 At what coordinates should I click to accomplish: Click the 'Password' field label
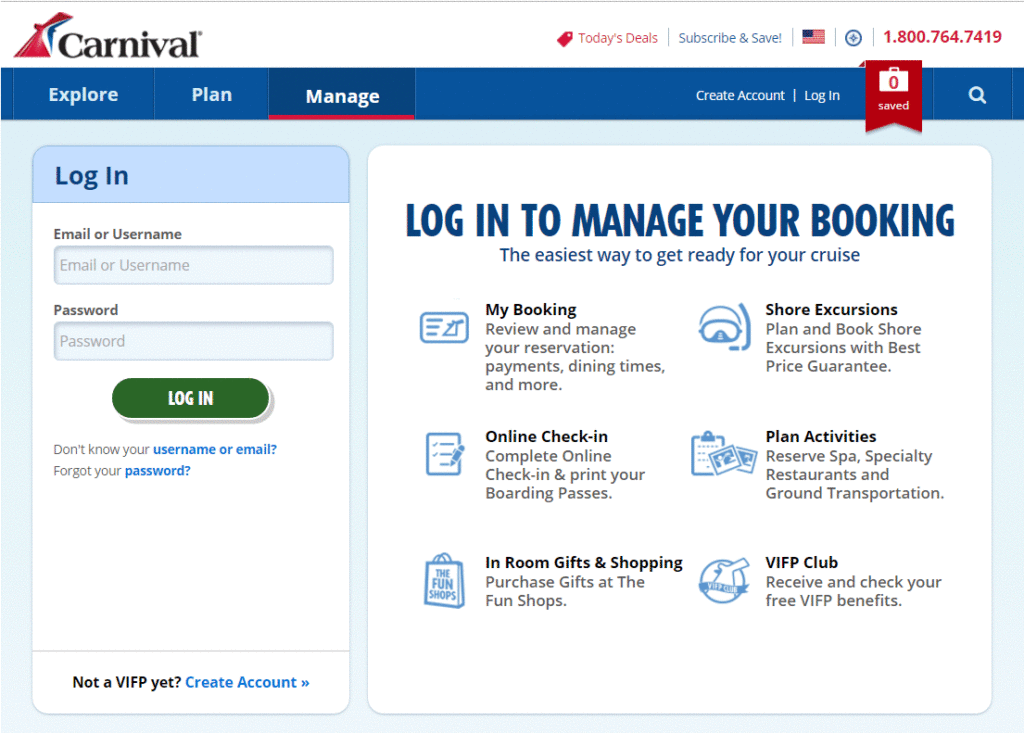pyautogui.click(x=86, y=310)
